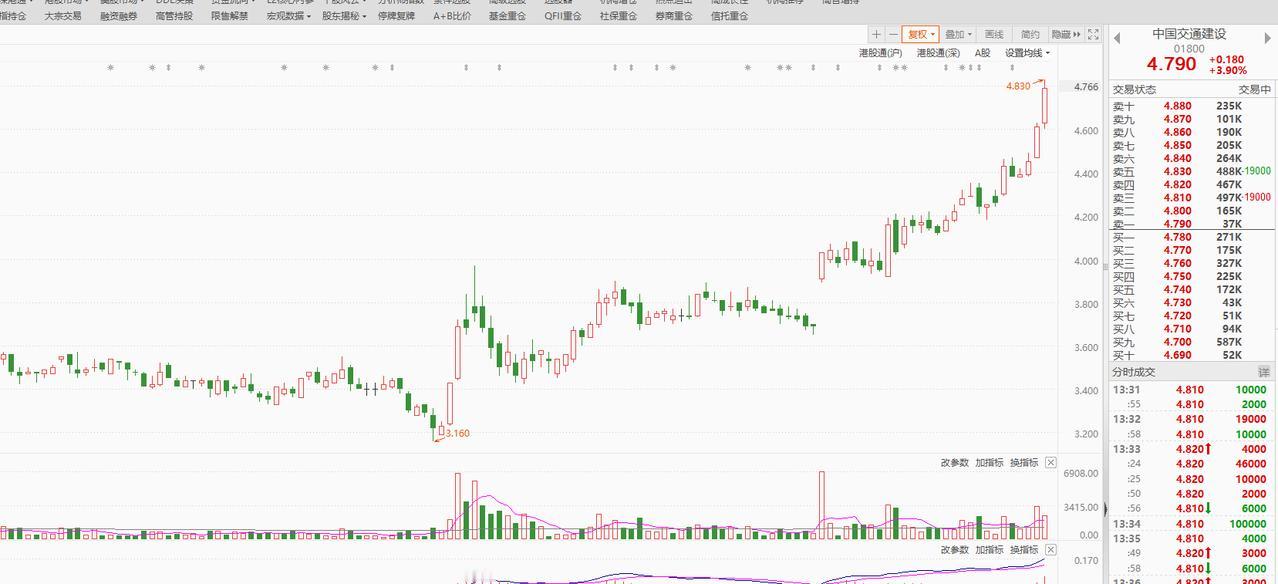Open 券商重仓 tab

(x=674, y=16)
